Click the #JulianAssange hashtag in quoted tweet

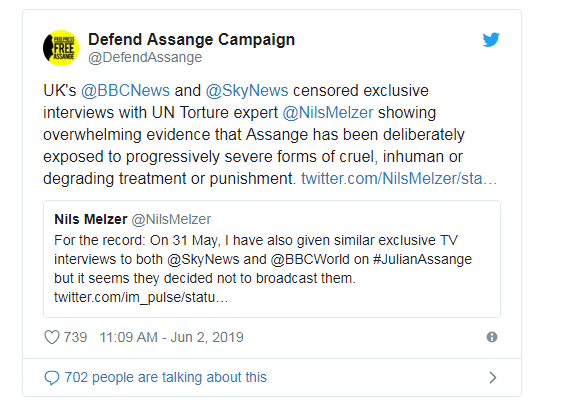pos(422,260)
